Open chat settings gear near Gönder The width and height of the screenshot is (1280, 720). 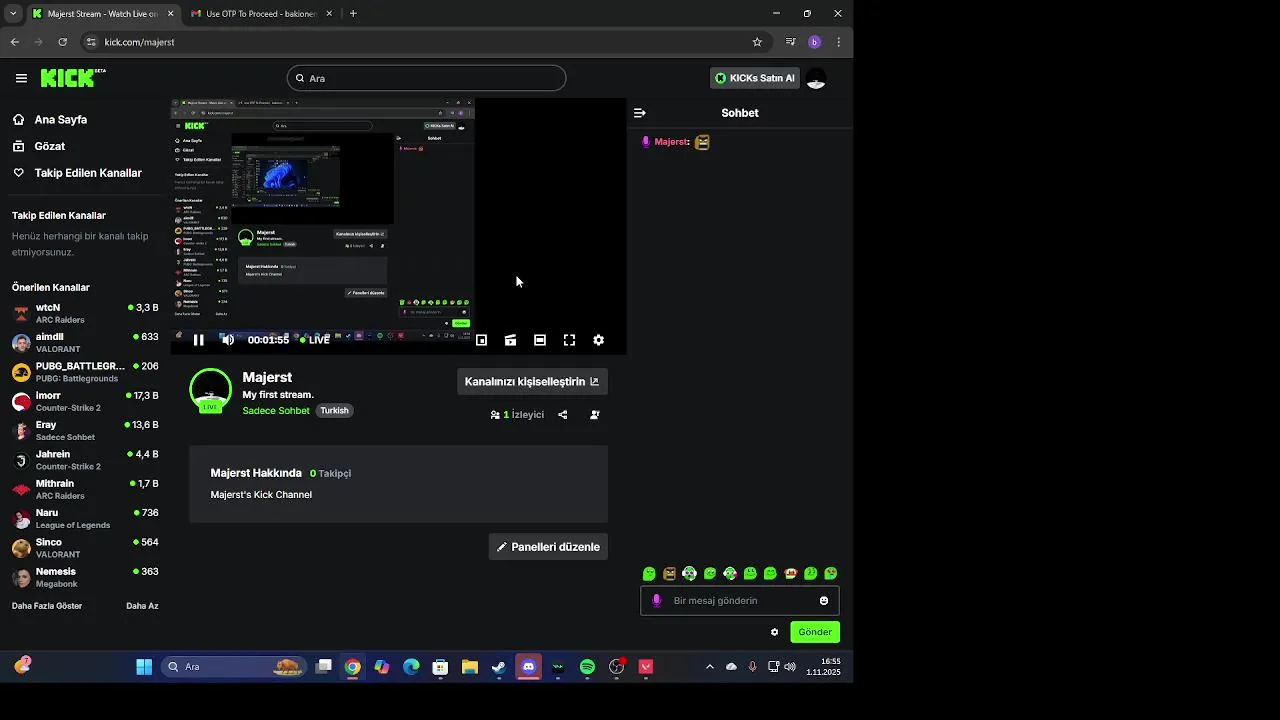pos(774,632)
